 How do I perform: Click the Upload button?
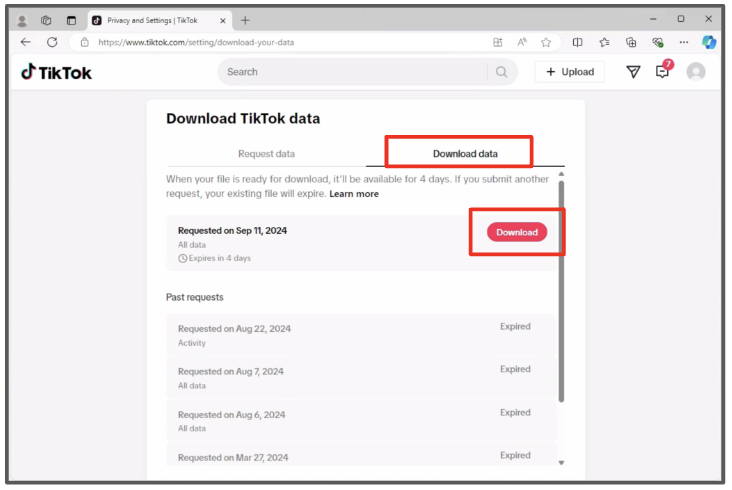pos(570,72)
